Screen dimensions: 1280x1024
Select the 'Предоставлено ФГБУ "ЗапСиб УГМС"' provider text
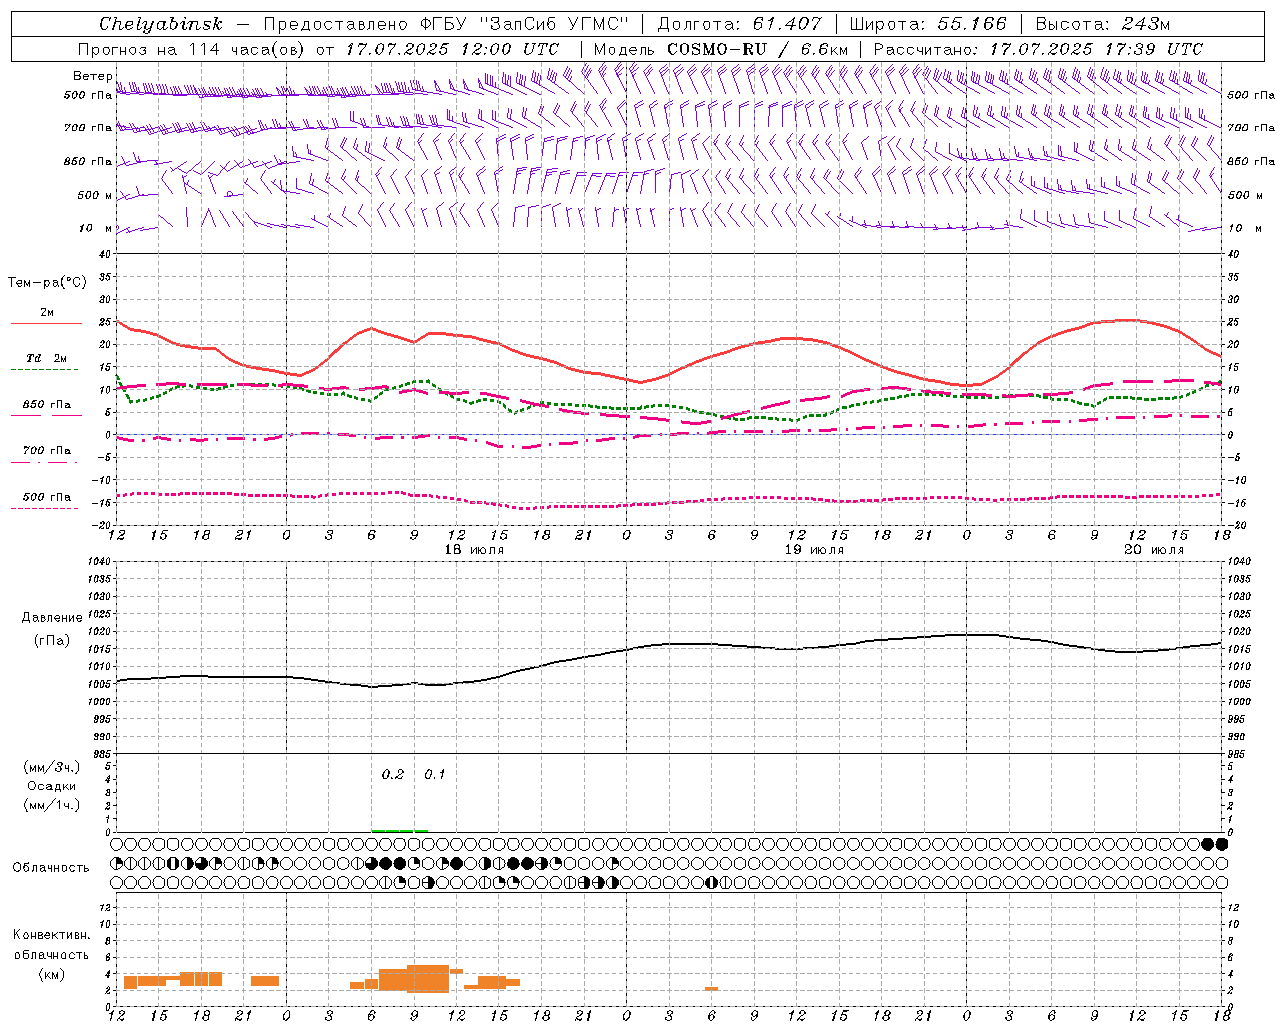pos(446,23)
